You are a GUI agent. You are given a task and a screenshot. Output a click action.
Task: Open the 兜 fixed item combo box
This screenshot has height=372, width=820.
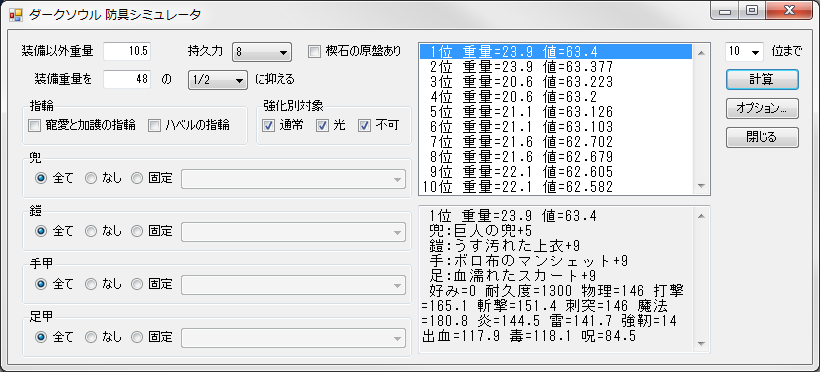[293, 178]
